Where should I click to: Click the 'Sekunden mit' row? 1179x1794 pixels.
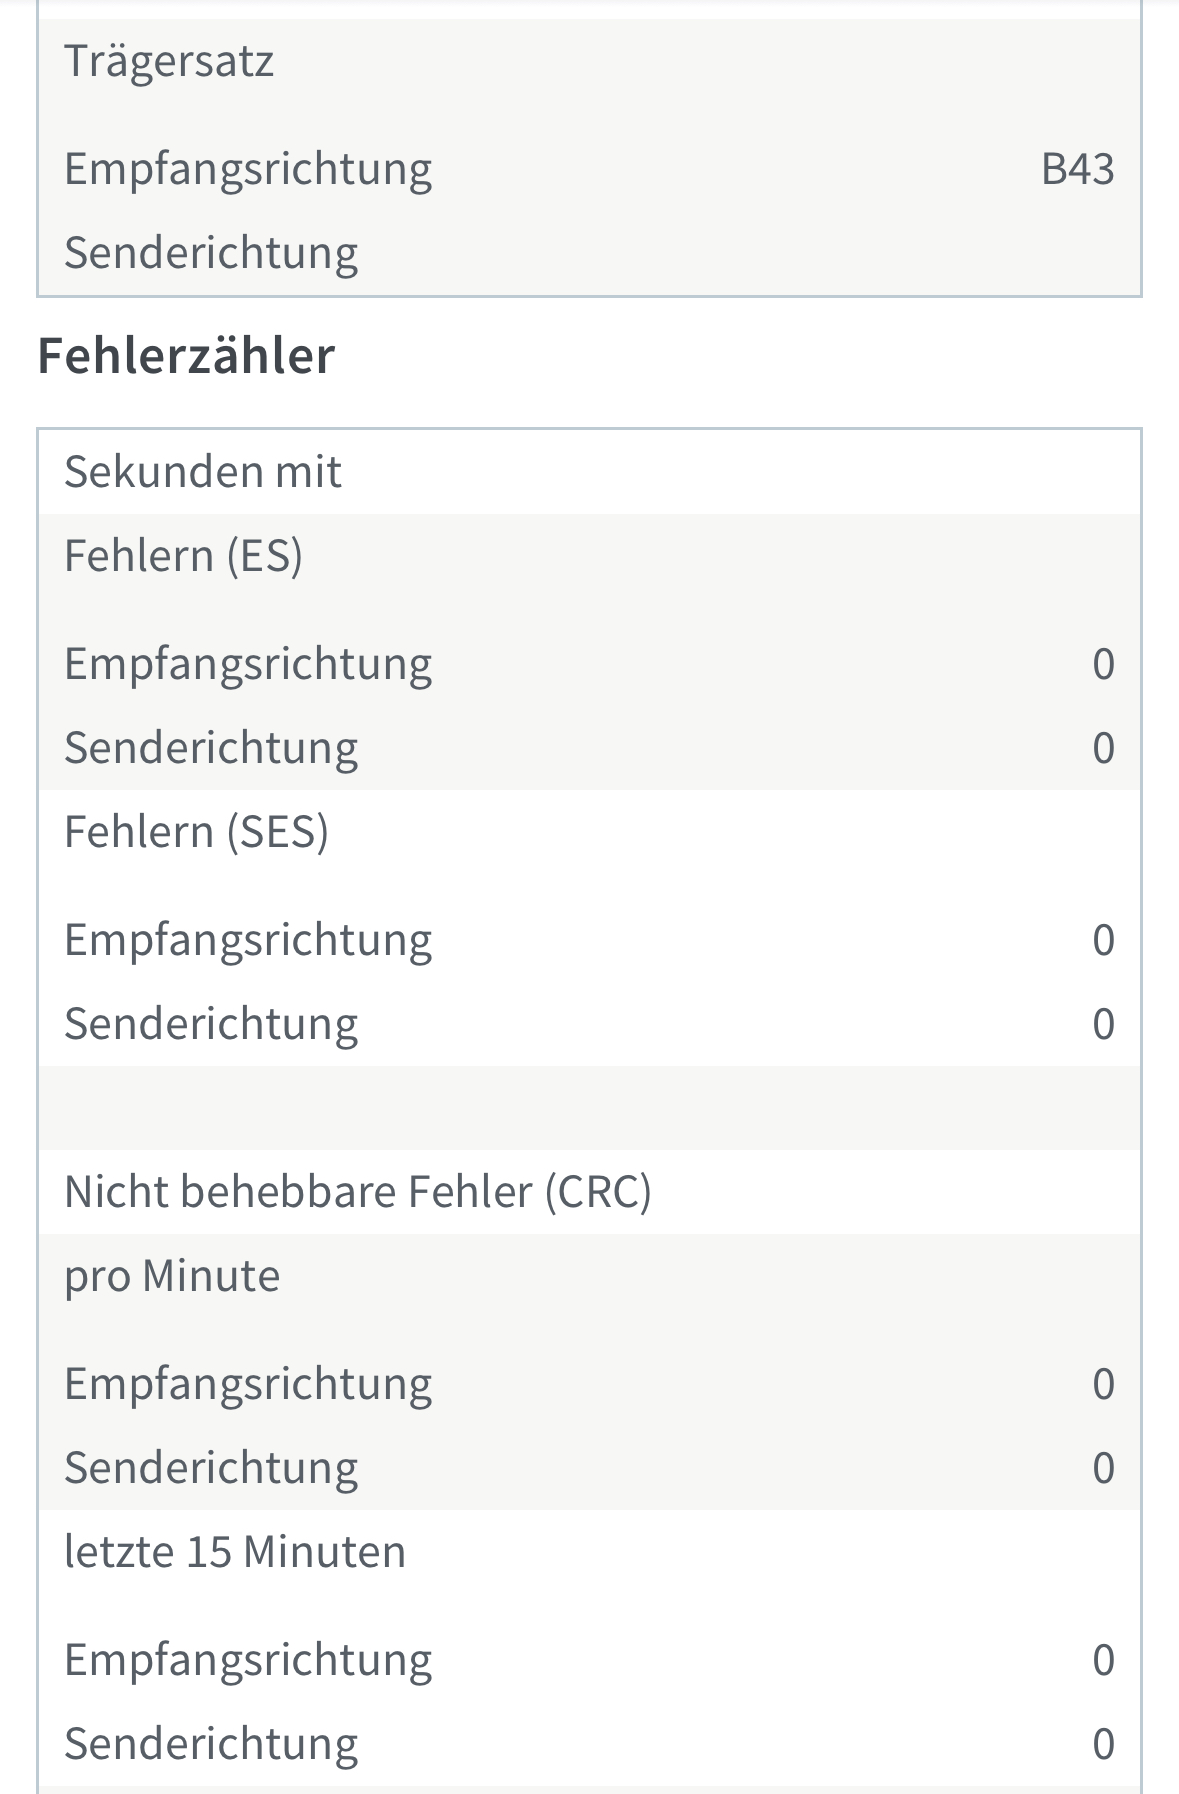click(203, 472)
